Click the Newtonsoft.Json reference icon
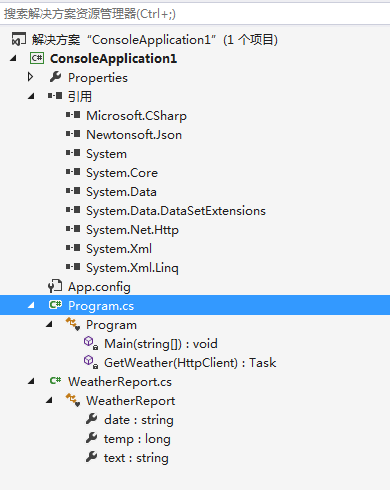Image resolution: width=390 pixels, height=490 pixels. click(x=73, y=134)
